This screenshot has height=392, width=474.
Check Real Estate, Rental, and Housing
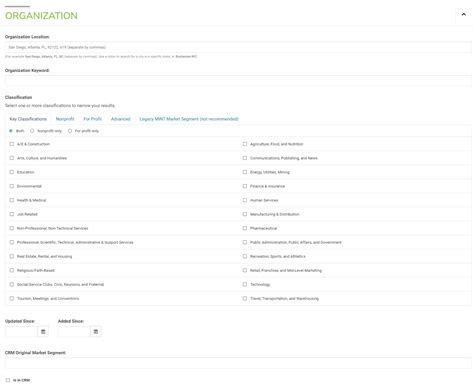12,256
